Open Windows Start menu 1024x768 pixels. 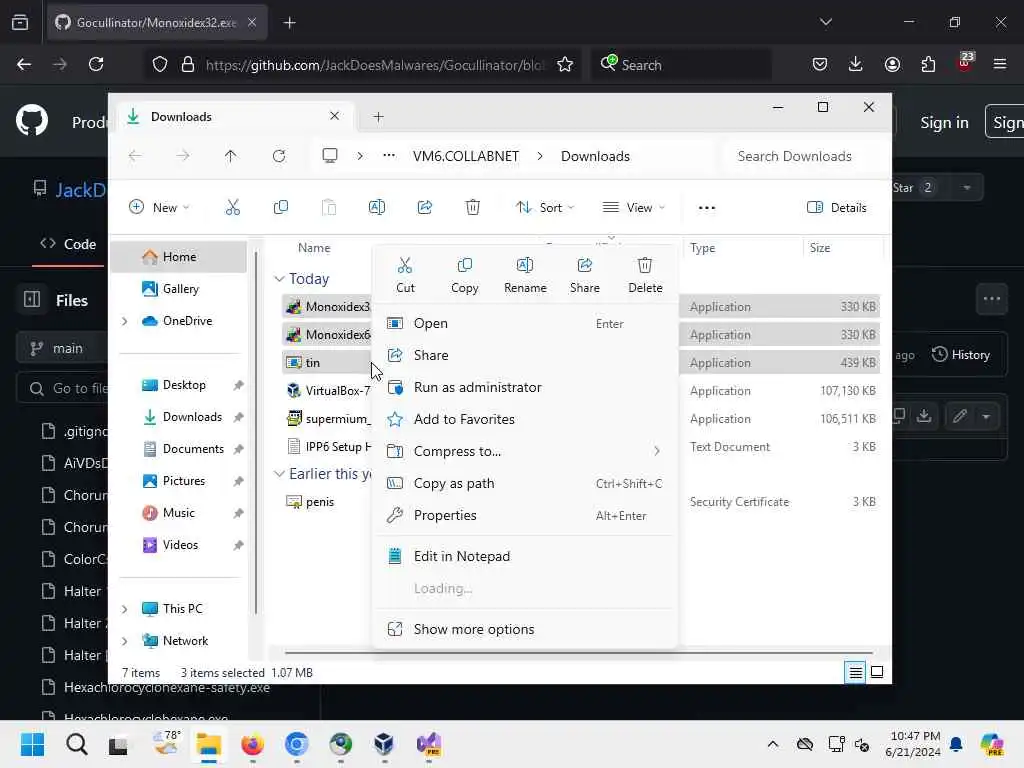point(32,744)
